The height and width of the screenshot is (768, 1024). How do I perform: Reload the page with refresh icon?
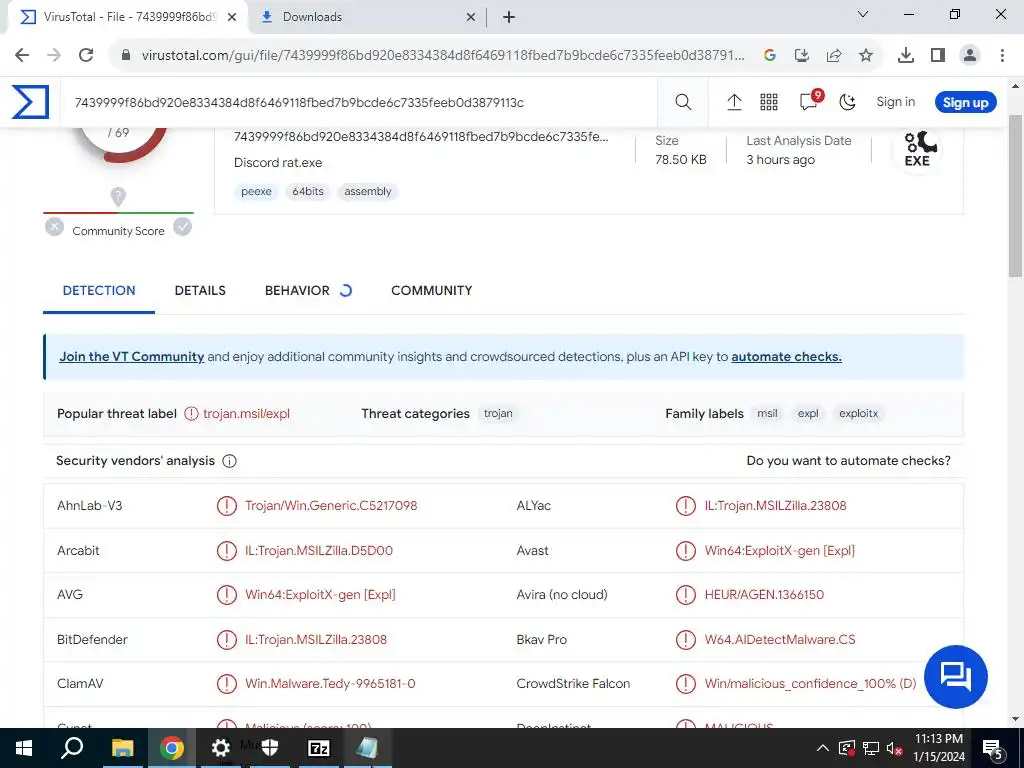(x=86, y=55)
